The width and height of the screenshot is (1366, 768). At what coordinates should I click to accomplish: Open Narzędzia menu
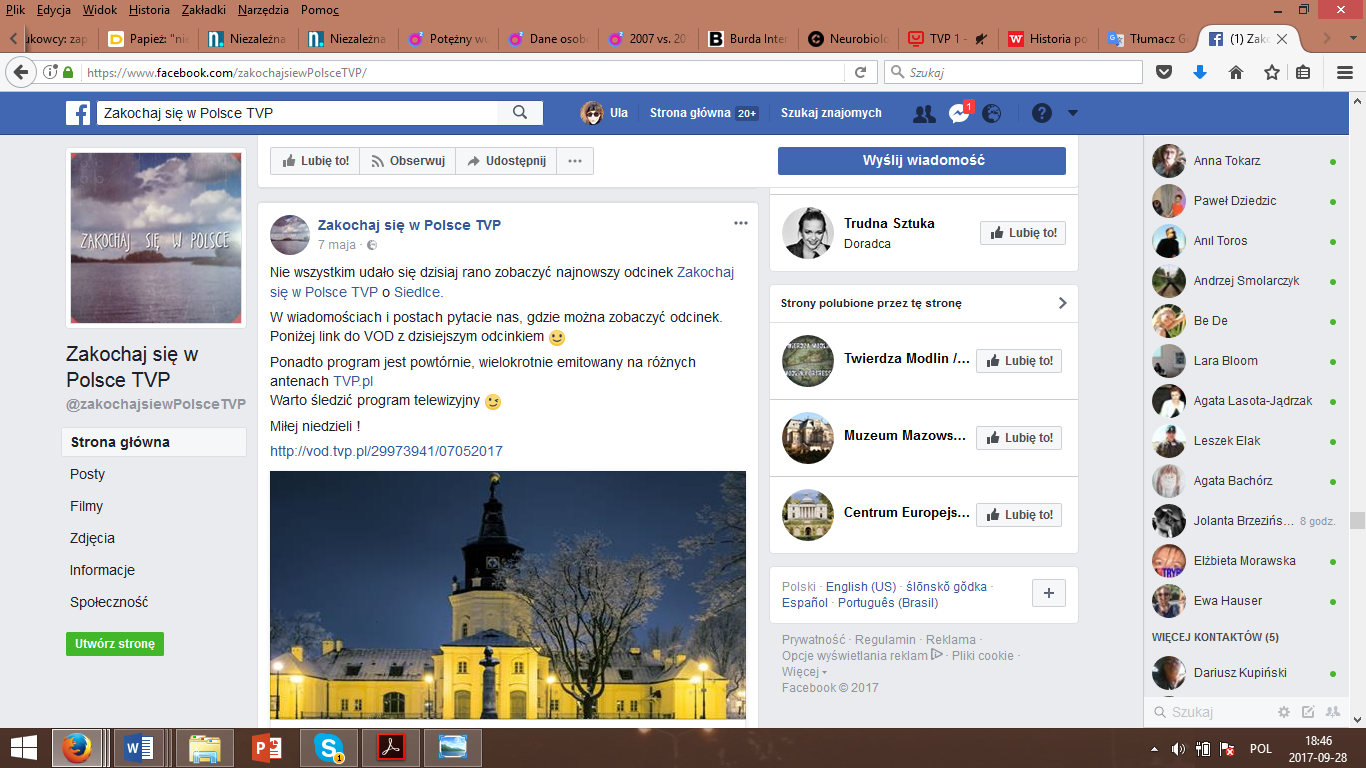[x=263, y=10]
